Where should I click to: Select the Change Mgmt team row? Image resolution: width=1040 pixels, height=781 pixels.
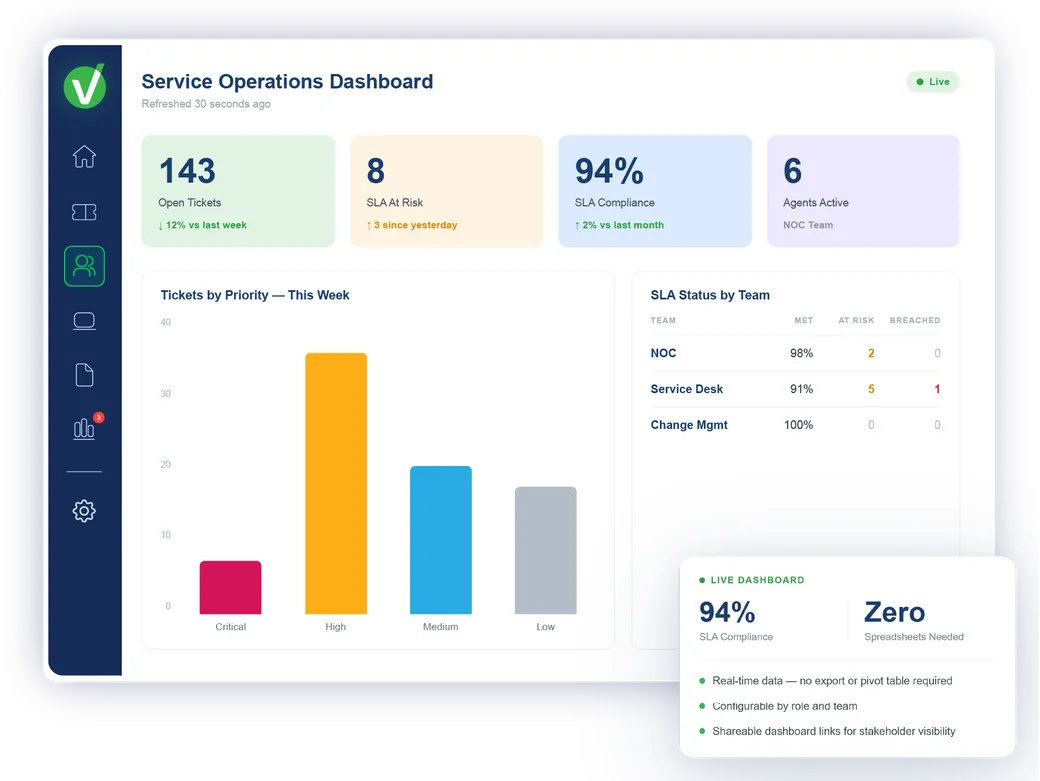click(x=795, y=425)
